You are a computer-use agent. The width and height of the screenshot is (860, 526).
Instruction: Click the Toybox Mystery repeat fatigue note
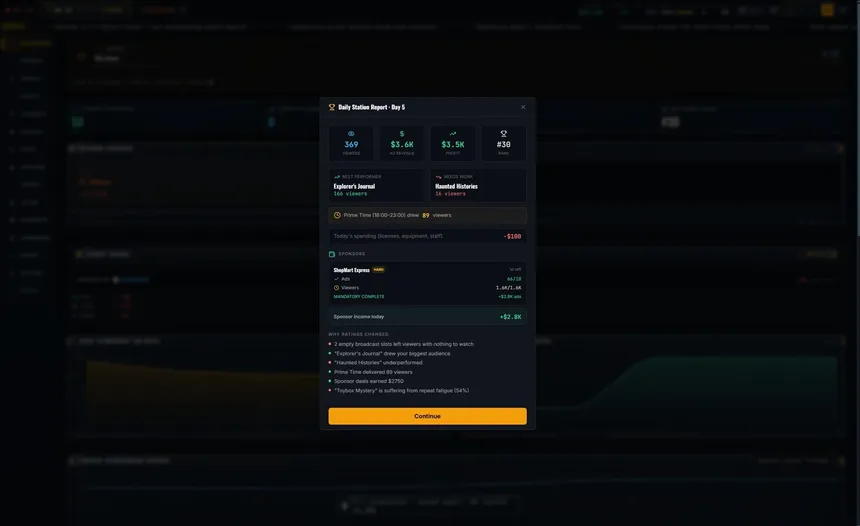point(401,391)
